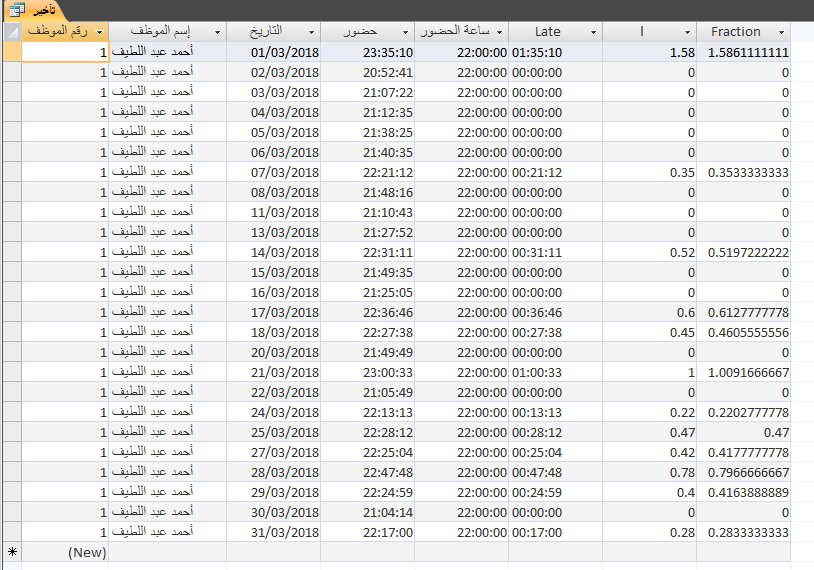Click attendance time 23:35:10
The width and height of the screenshot is (814, 570).
[368, 52]
